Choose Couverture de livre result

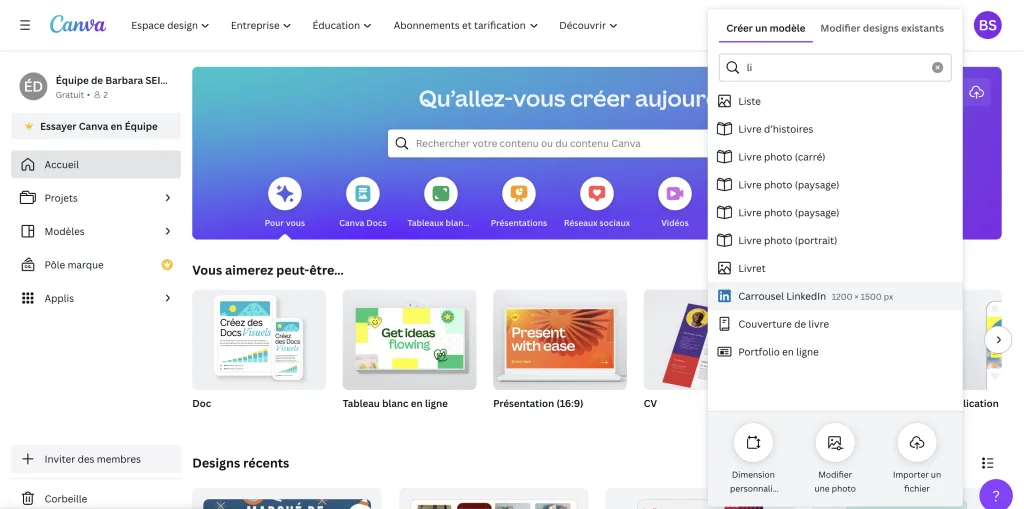pyautogui.click(x=835, y=324)
